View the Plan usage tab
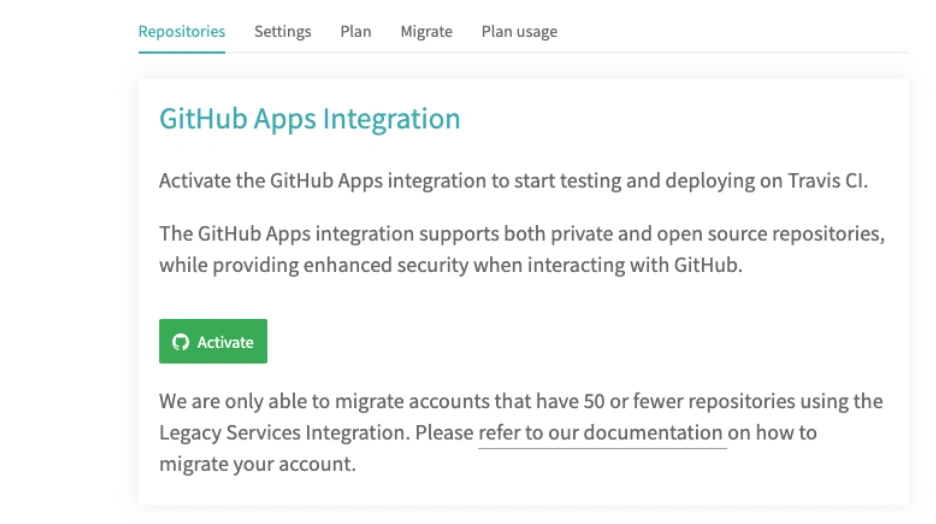Viewport: 936px width, 524px height. (x=519, y=32)
